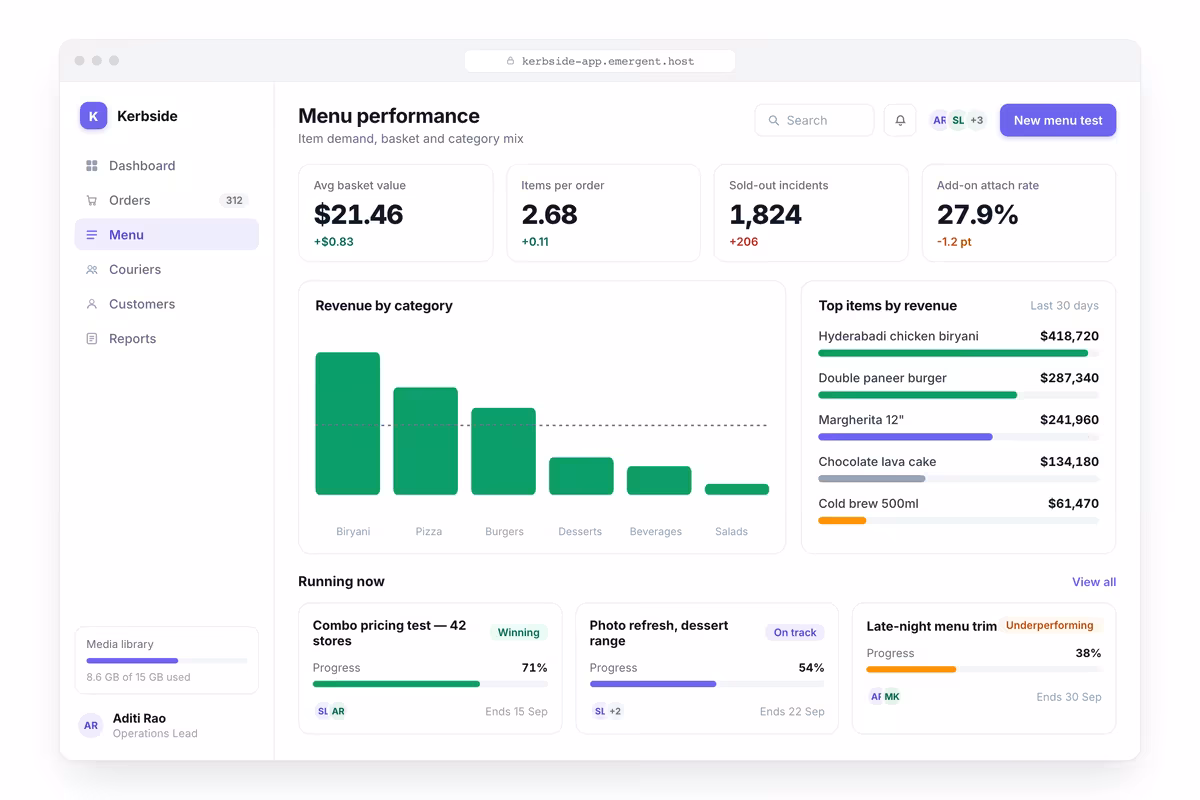This screenshot has height=800, width=1200.
Task: Click the +3 collaborators badge
Action: coord(977,120)
